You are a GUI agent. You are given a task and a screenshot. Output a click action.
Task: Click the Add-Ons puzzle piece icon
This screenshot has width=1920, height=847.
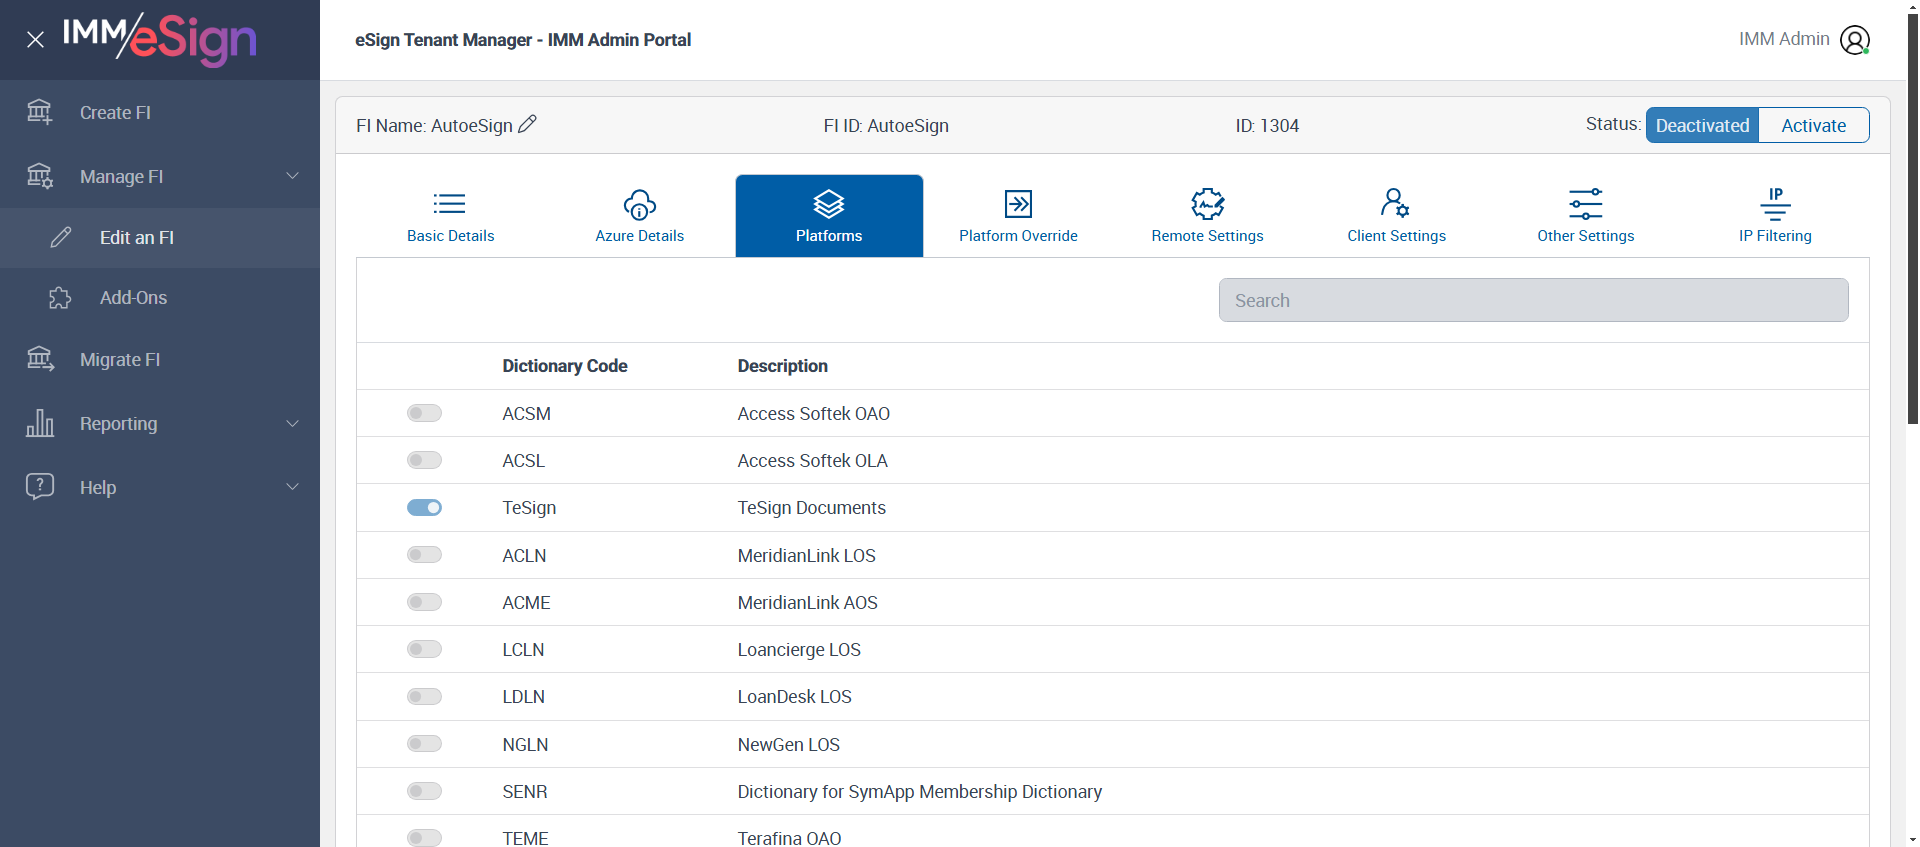click(60, 298)
